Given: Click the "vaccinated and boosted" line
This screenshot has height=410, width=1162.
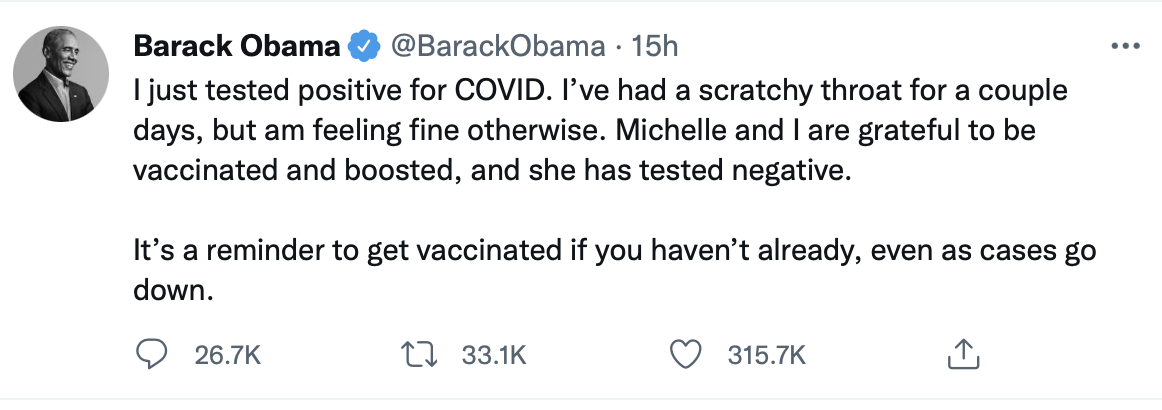Looking at the screenshot, I should pos(489,171).
